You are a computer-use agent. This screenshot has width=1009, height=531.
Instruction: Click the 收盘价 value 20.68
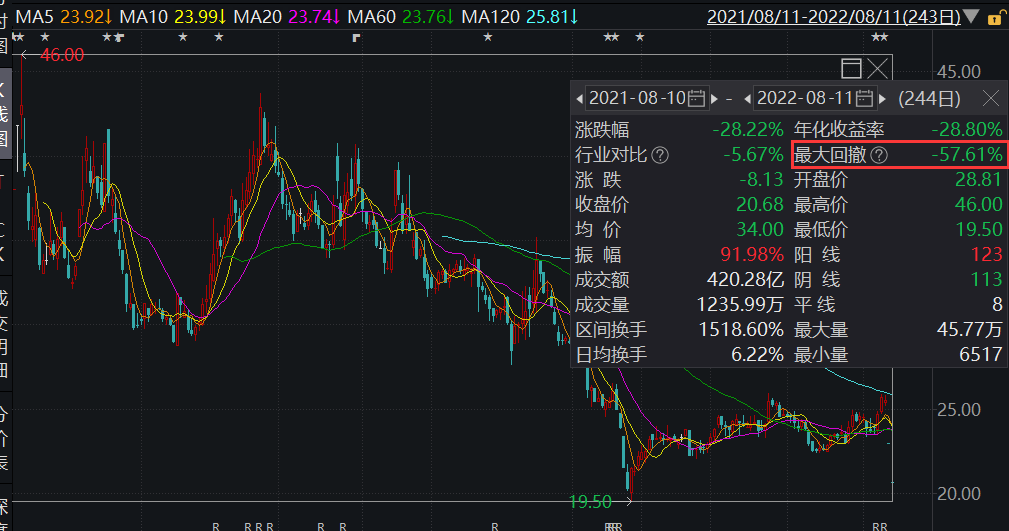(x=760, y=205)
